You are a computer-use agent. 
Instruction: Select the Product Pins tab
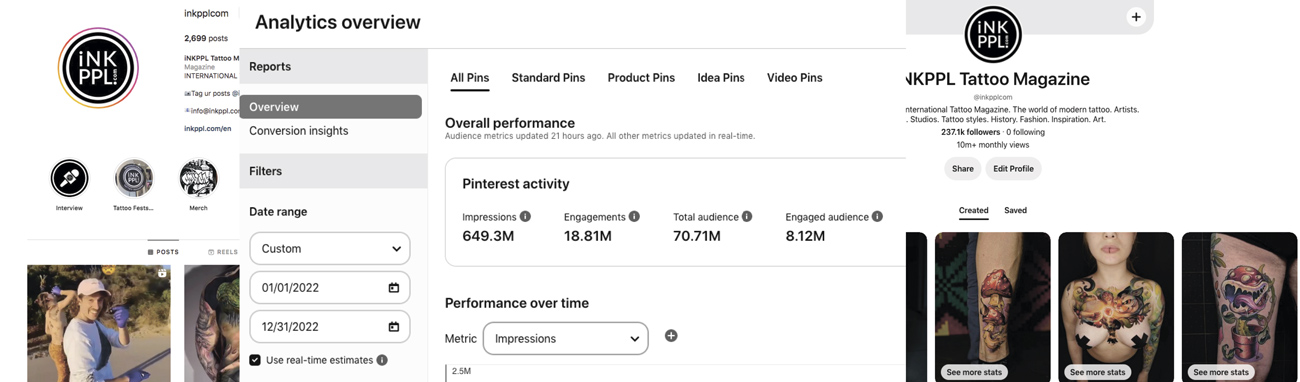(641, 78)
